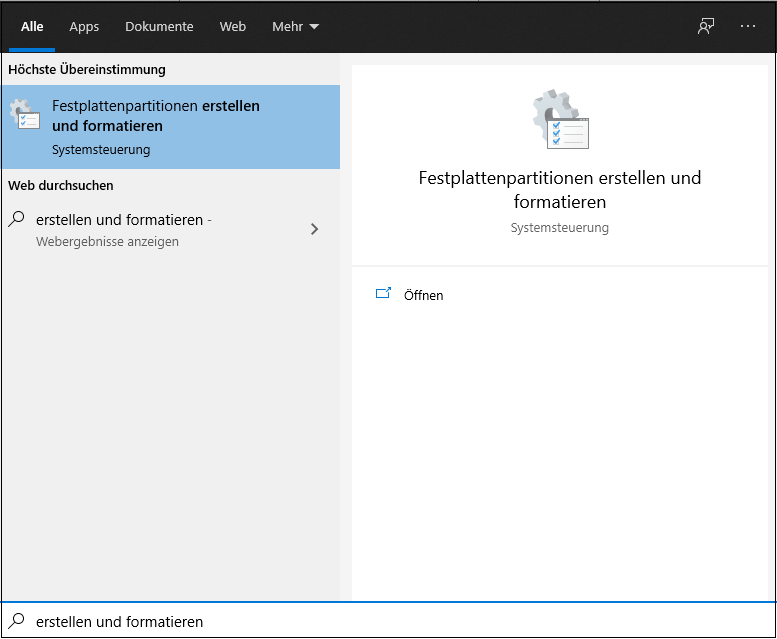Viewport: 777px width, 639px height.
Task: Select the Dokumente tab
Action: [159, 27]
